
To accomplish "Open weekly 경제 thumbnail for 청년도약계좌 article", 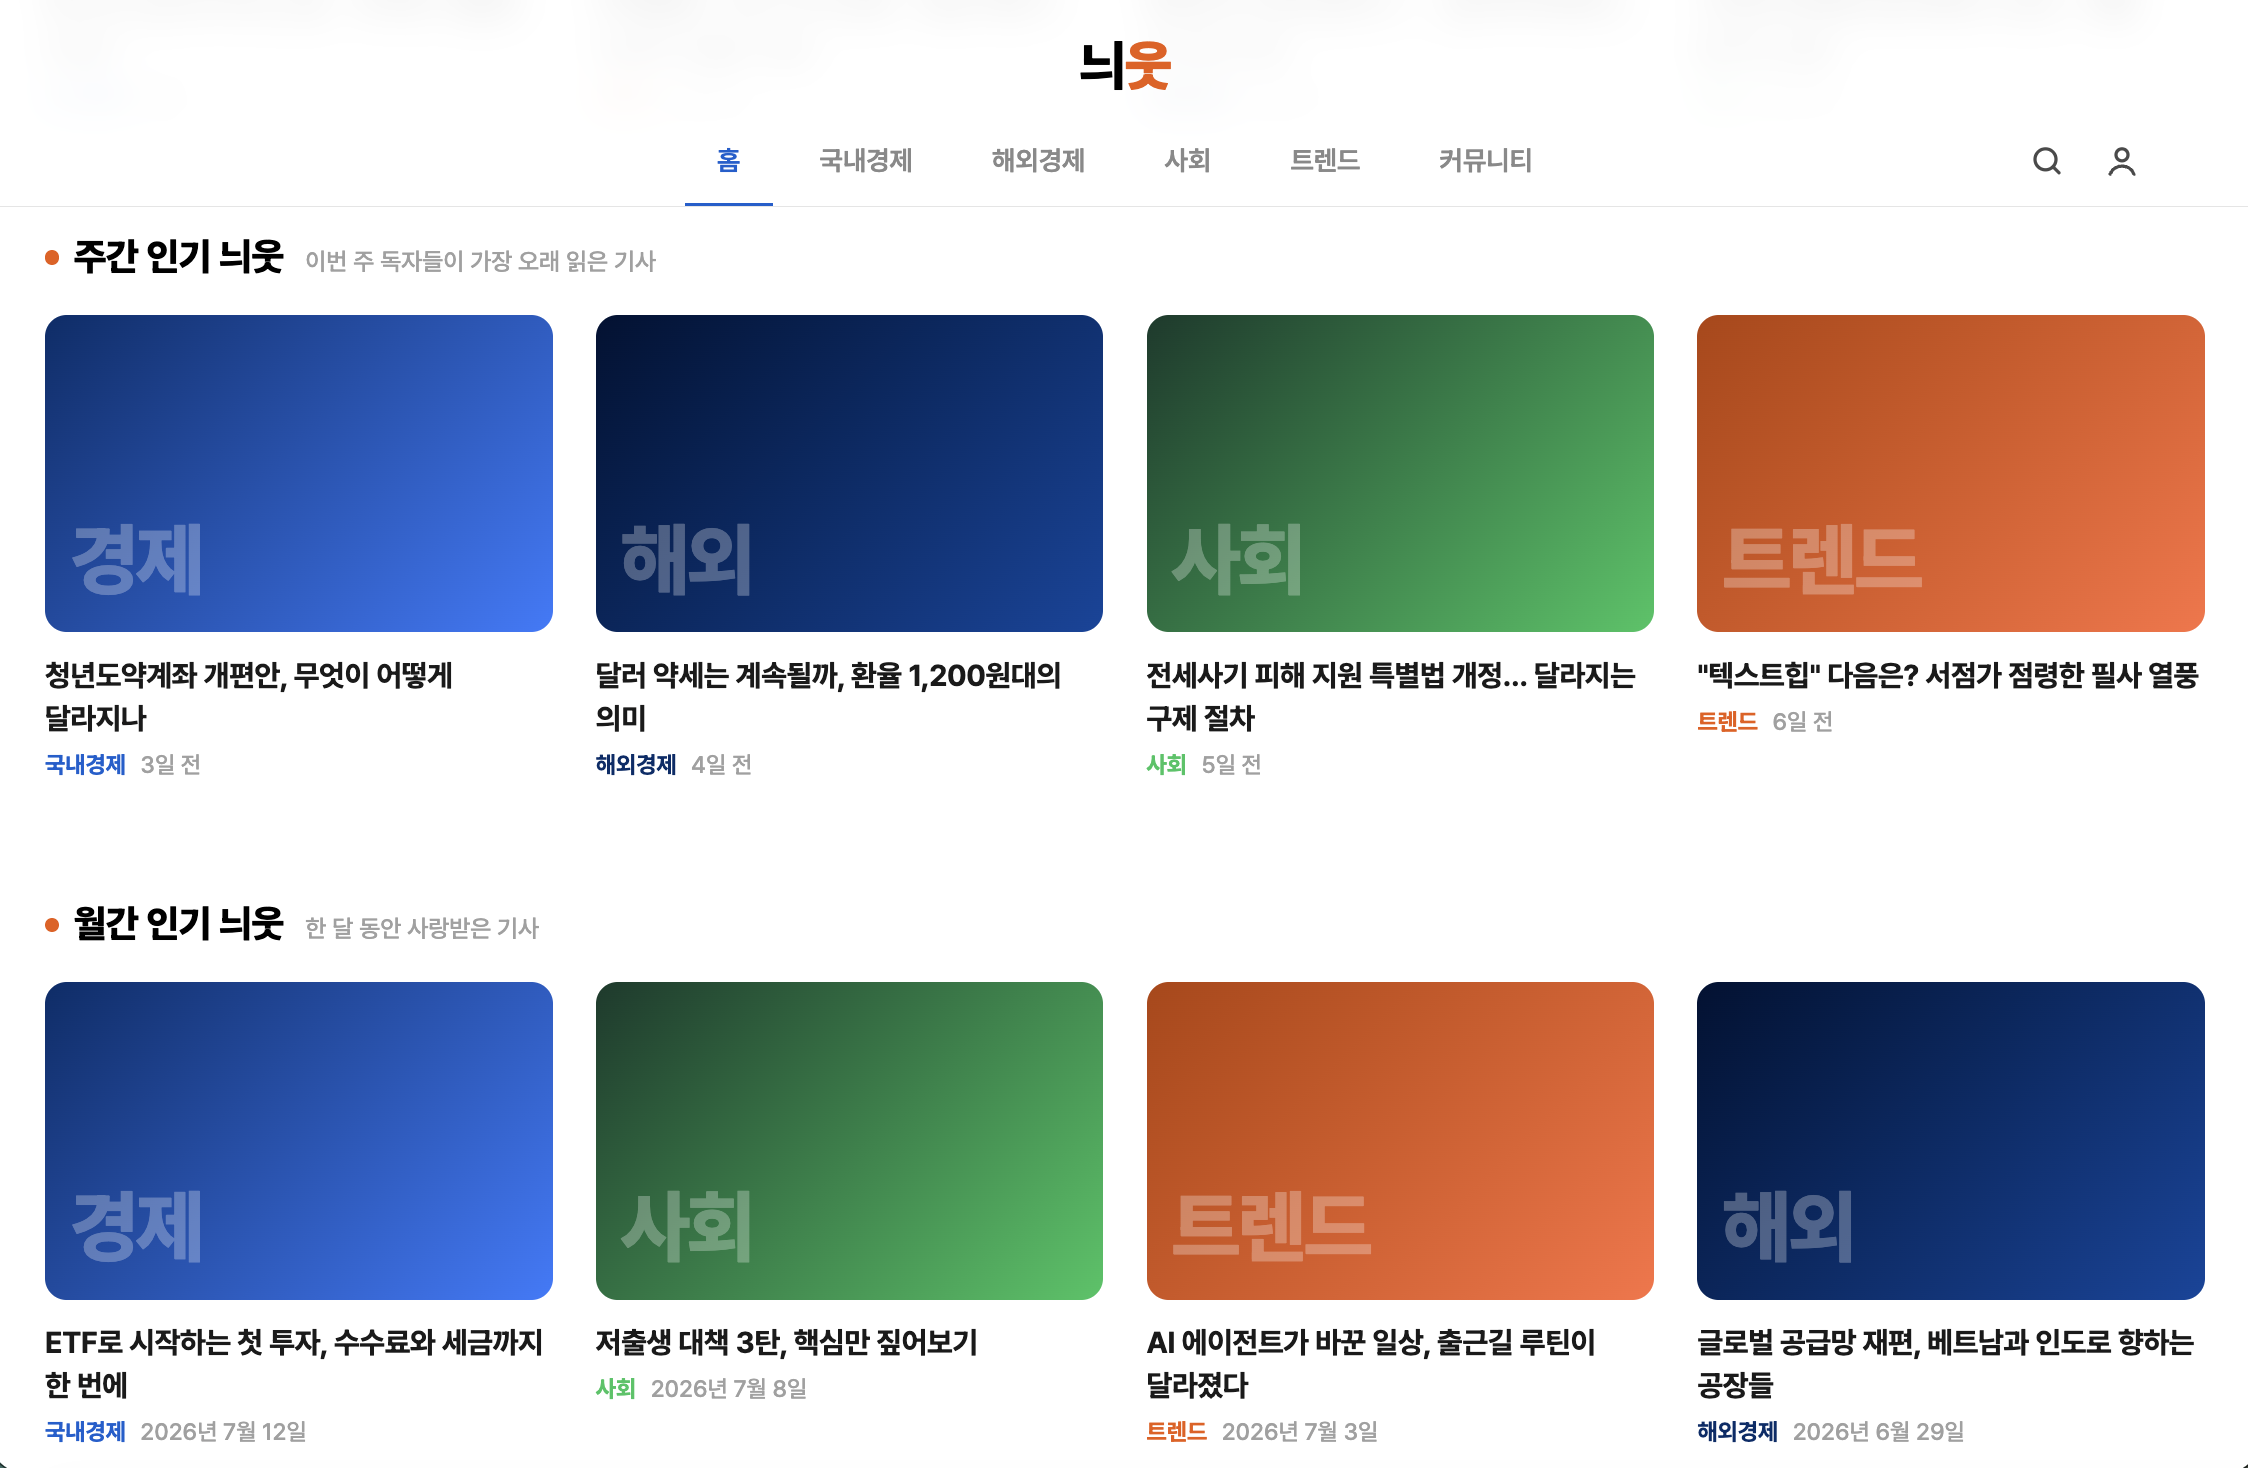I will (x=299, y=473).
